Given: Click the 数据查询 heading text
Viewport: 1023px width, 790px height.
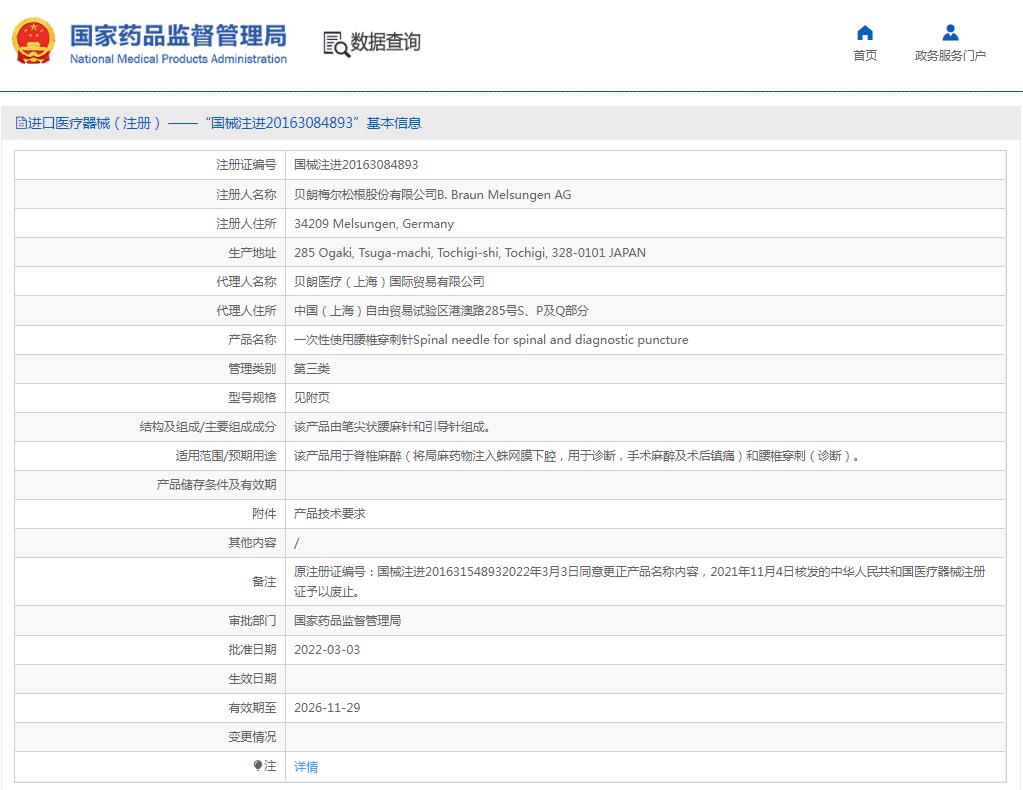Looking at the screenshot, I should (386, 42).
